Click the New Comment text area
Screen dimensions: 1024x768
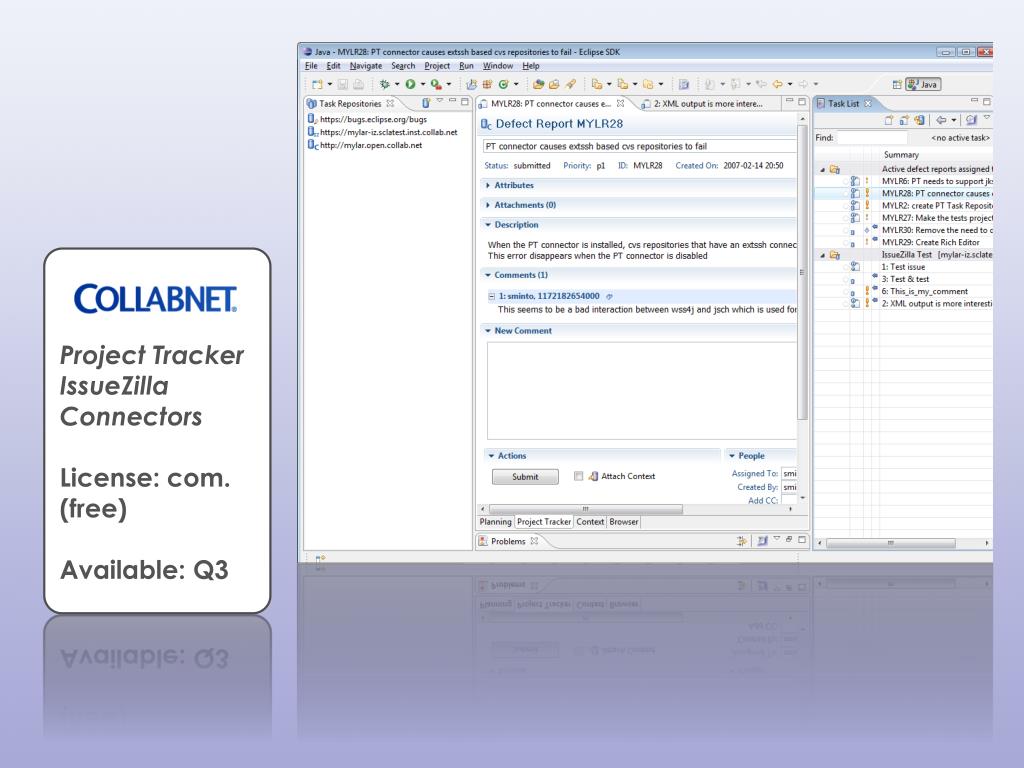point(641,391)
